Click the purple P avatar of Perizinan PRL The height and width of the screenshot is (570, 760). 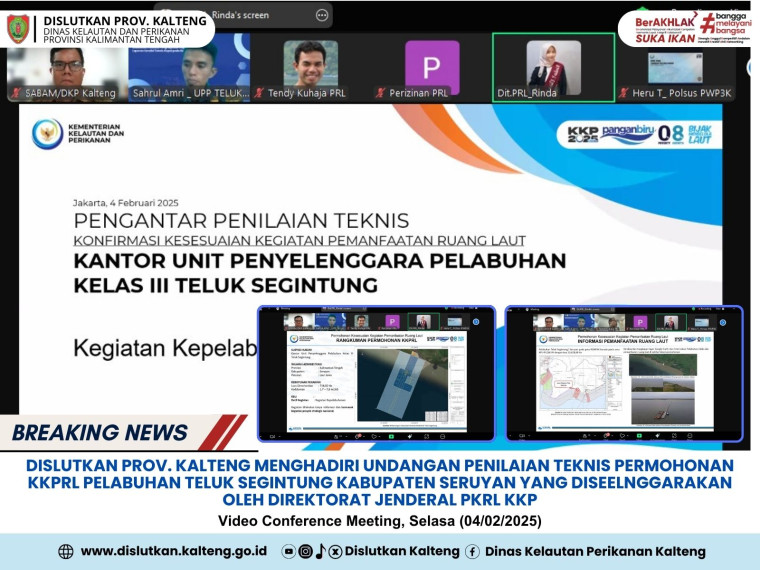(x=432, y=67)
